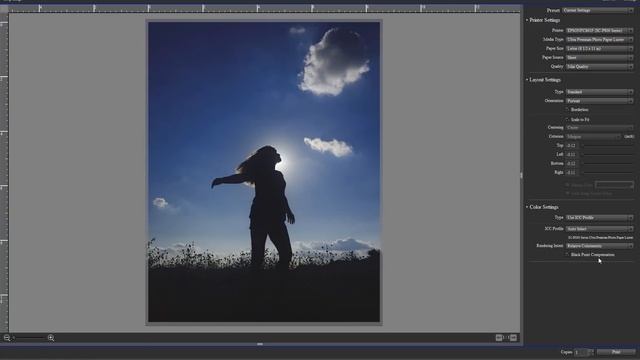Click the Print button
The height and width of the screenshot is (360, 640).
point(616,352)
